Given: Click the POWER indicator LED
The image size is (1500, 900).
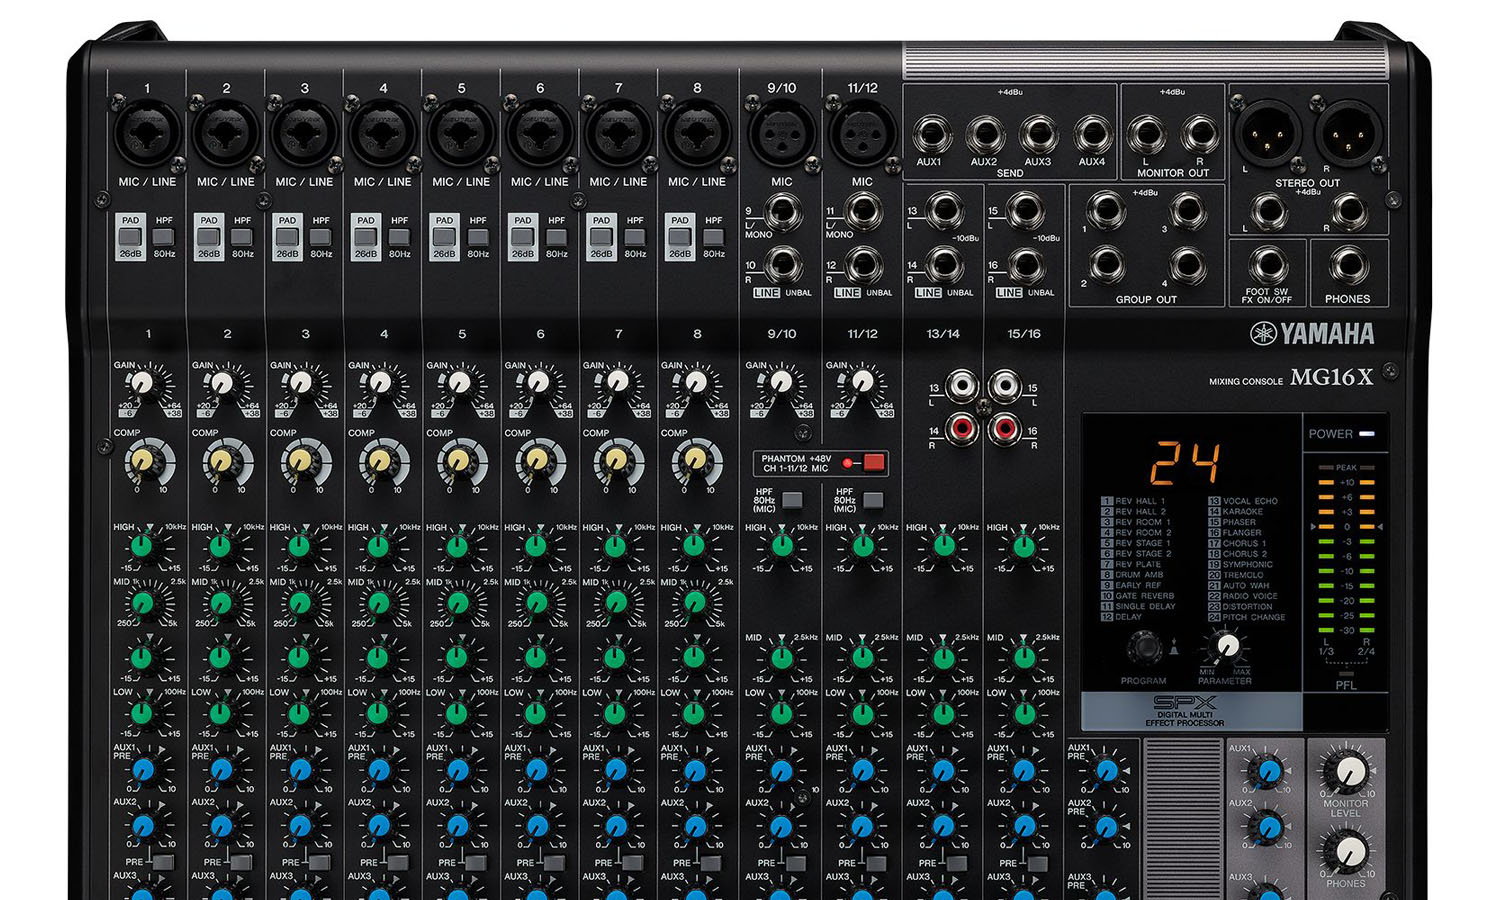Looking at the screenshot, I should click(1367, 434).
